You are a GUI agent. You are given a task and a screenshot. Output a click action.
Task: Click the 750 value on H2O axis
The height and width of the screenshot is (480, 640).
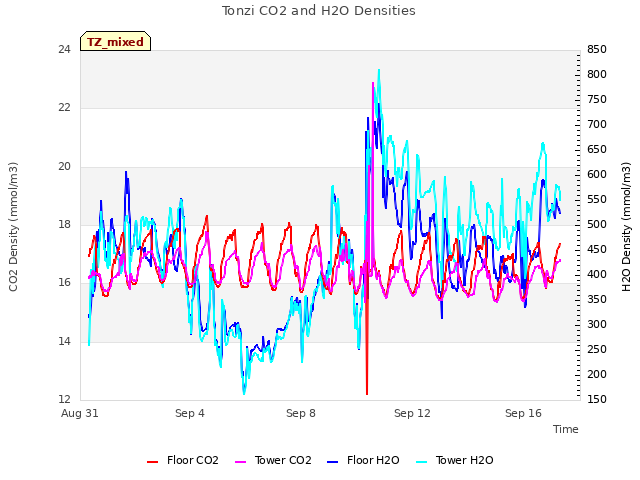pos(597,100)
